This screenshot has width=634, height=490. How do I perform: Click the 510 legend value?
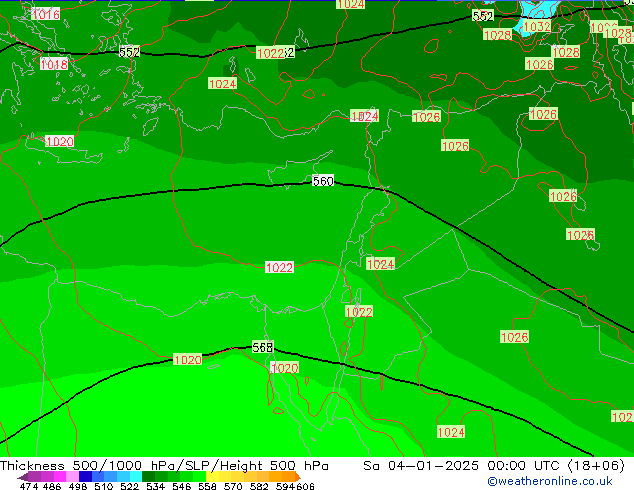pos(104,486)
